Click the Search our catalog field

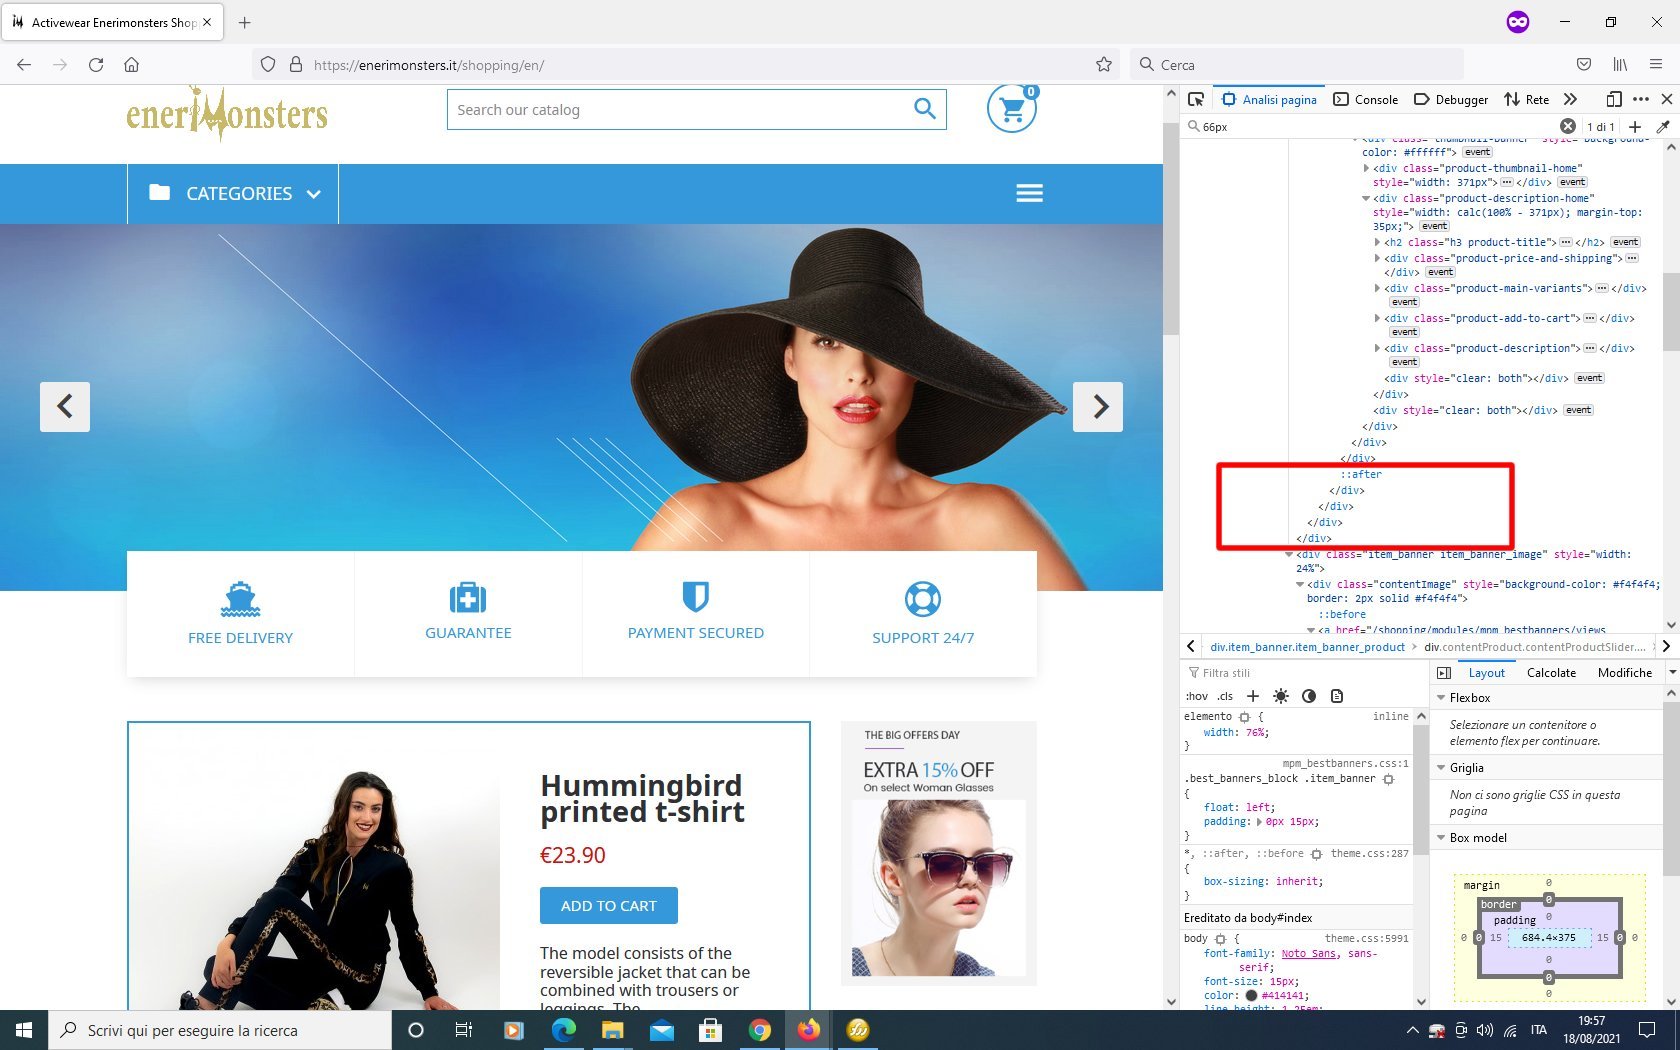(680, 110)
